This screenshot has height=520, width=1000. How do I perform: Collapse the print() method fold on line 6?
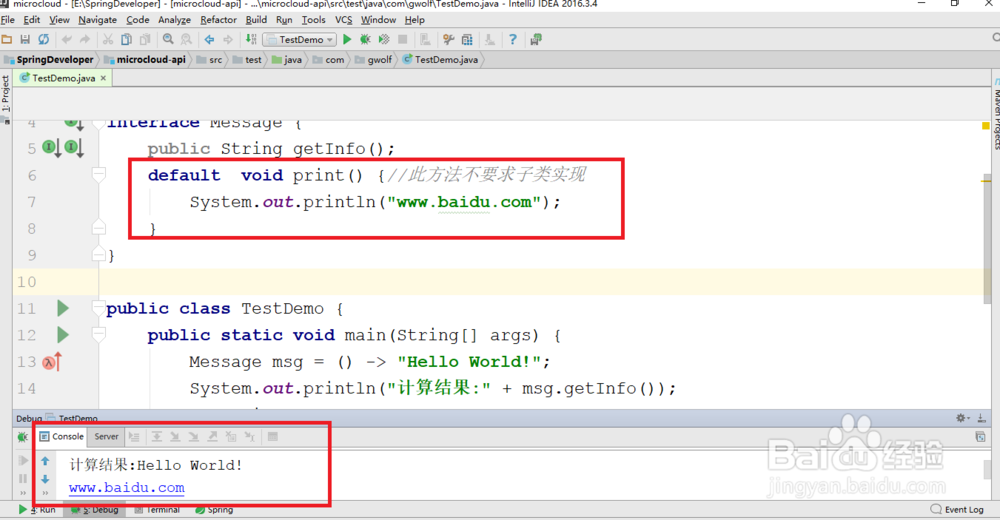[99, 174]
